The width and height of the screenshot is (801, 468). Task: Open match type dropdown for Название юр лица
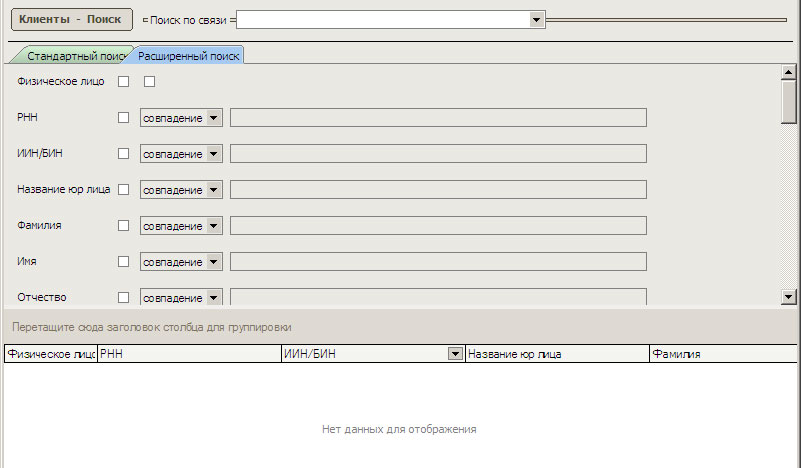pos(214,190)
